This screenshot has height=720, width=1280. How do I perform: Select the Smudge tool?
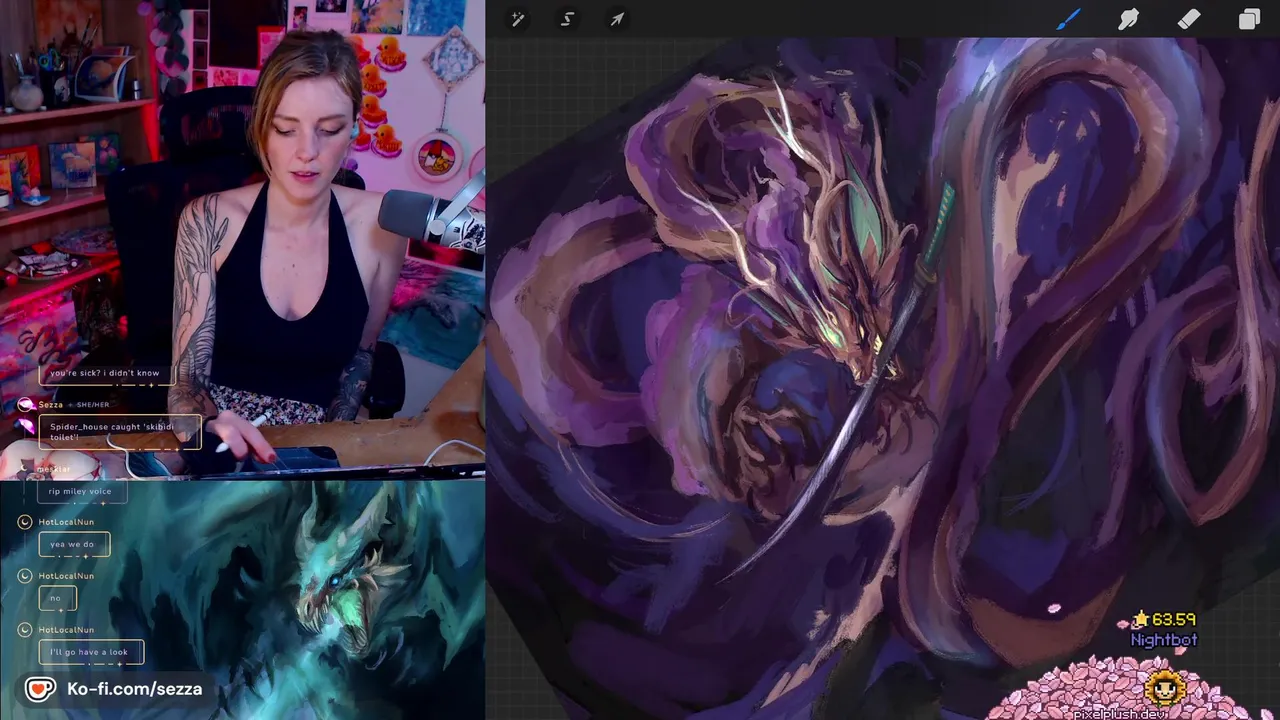point(1128,19)
